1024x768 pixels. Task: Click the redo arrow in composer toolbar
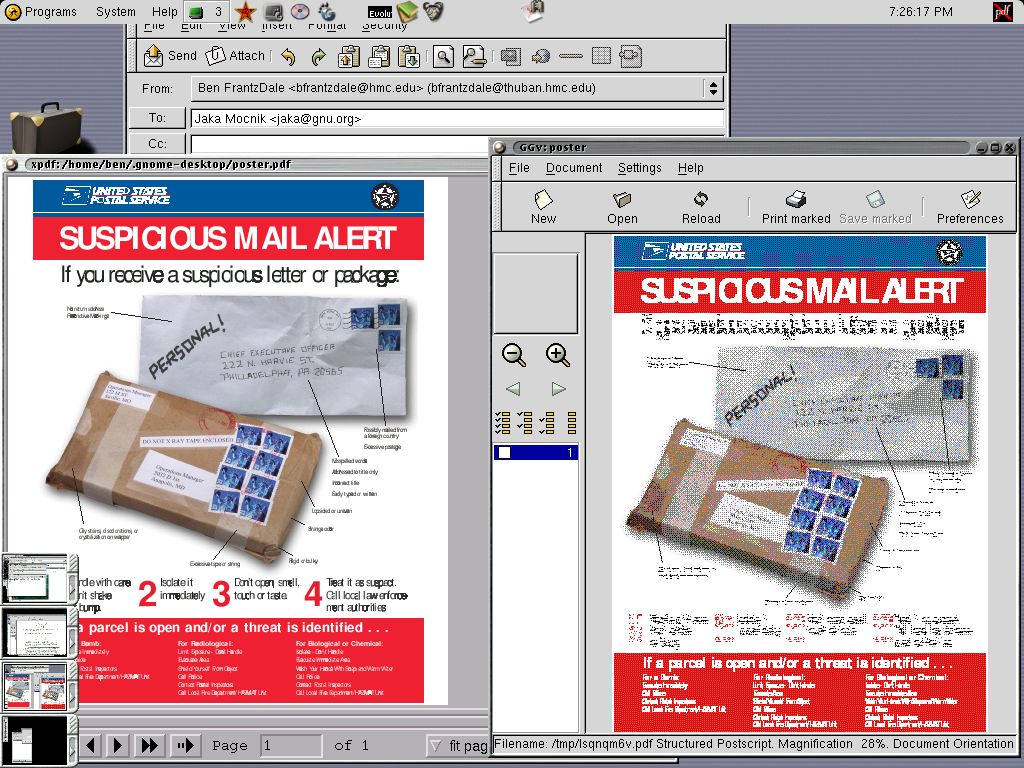[318, 57]
